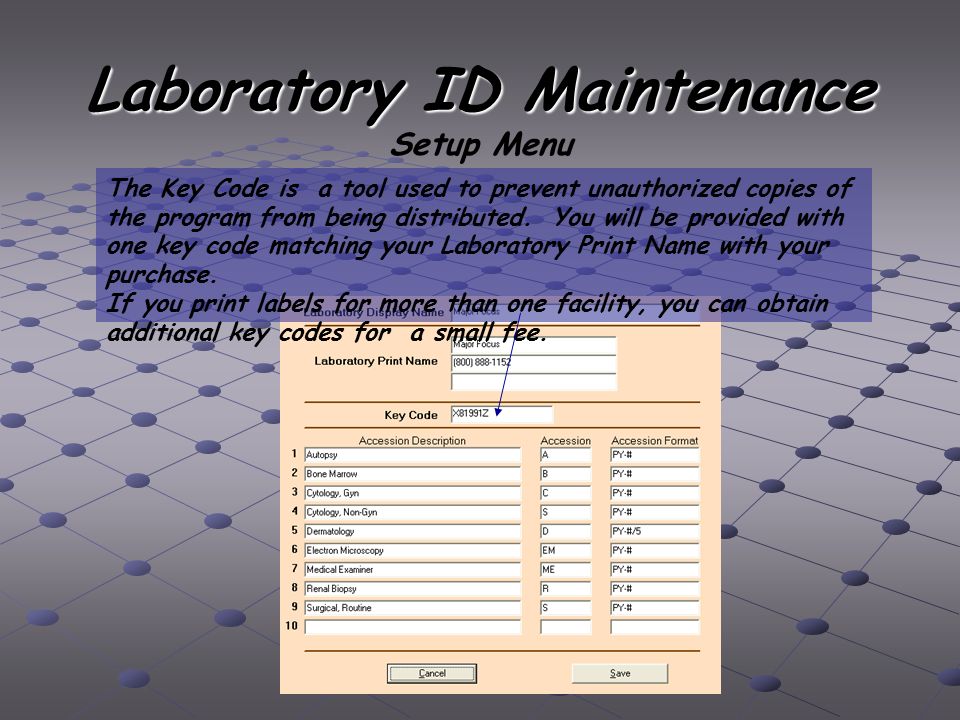Click the Electron Microscopy description field

pyautogui.click(x=413, y=550)
